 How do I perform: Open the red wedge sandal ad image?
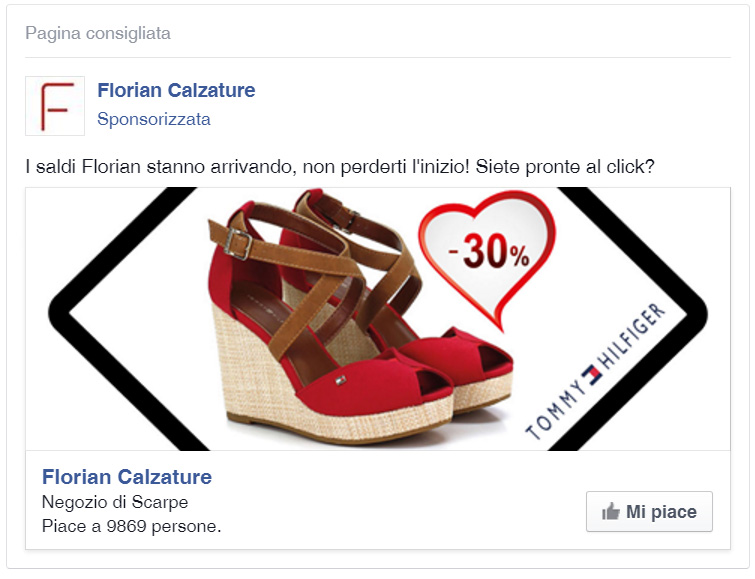point(378,319)
